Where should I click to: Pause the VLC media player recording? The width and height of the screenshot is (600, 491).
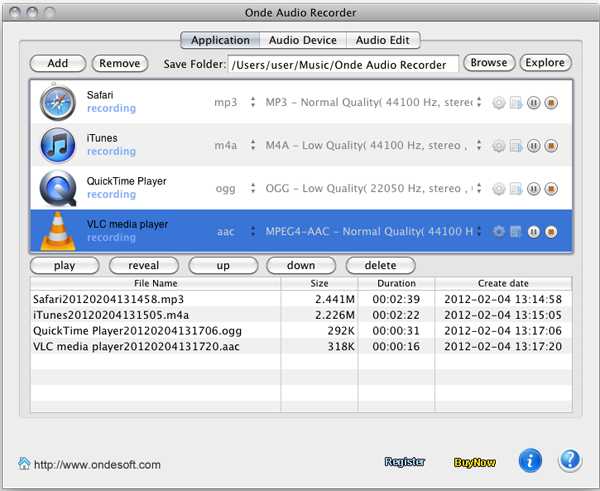coord(534,232)
